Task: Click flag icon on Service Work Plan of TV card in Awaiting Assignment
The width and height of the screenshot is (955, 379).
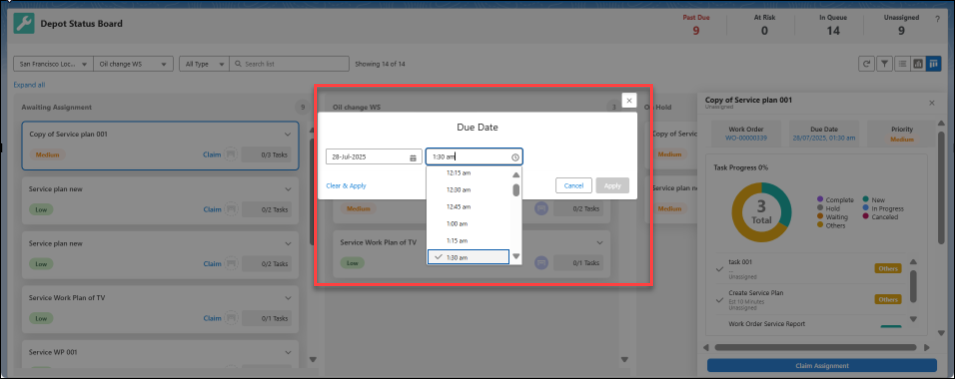Action: [x=231, y=317]
